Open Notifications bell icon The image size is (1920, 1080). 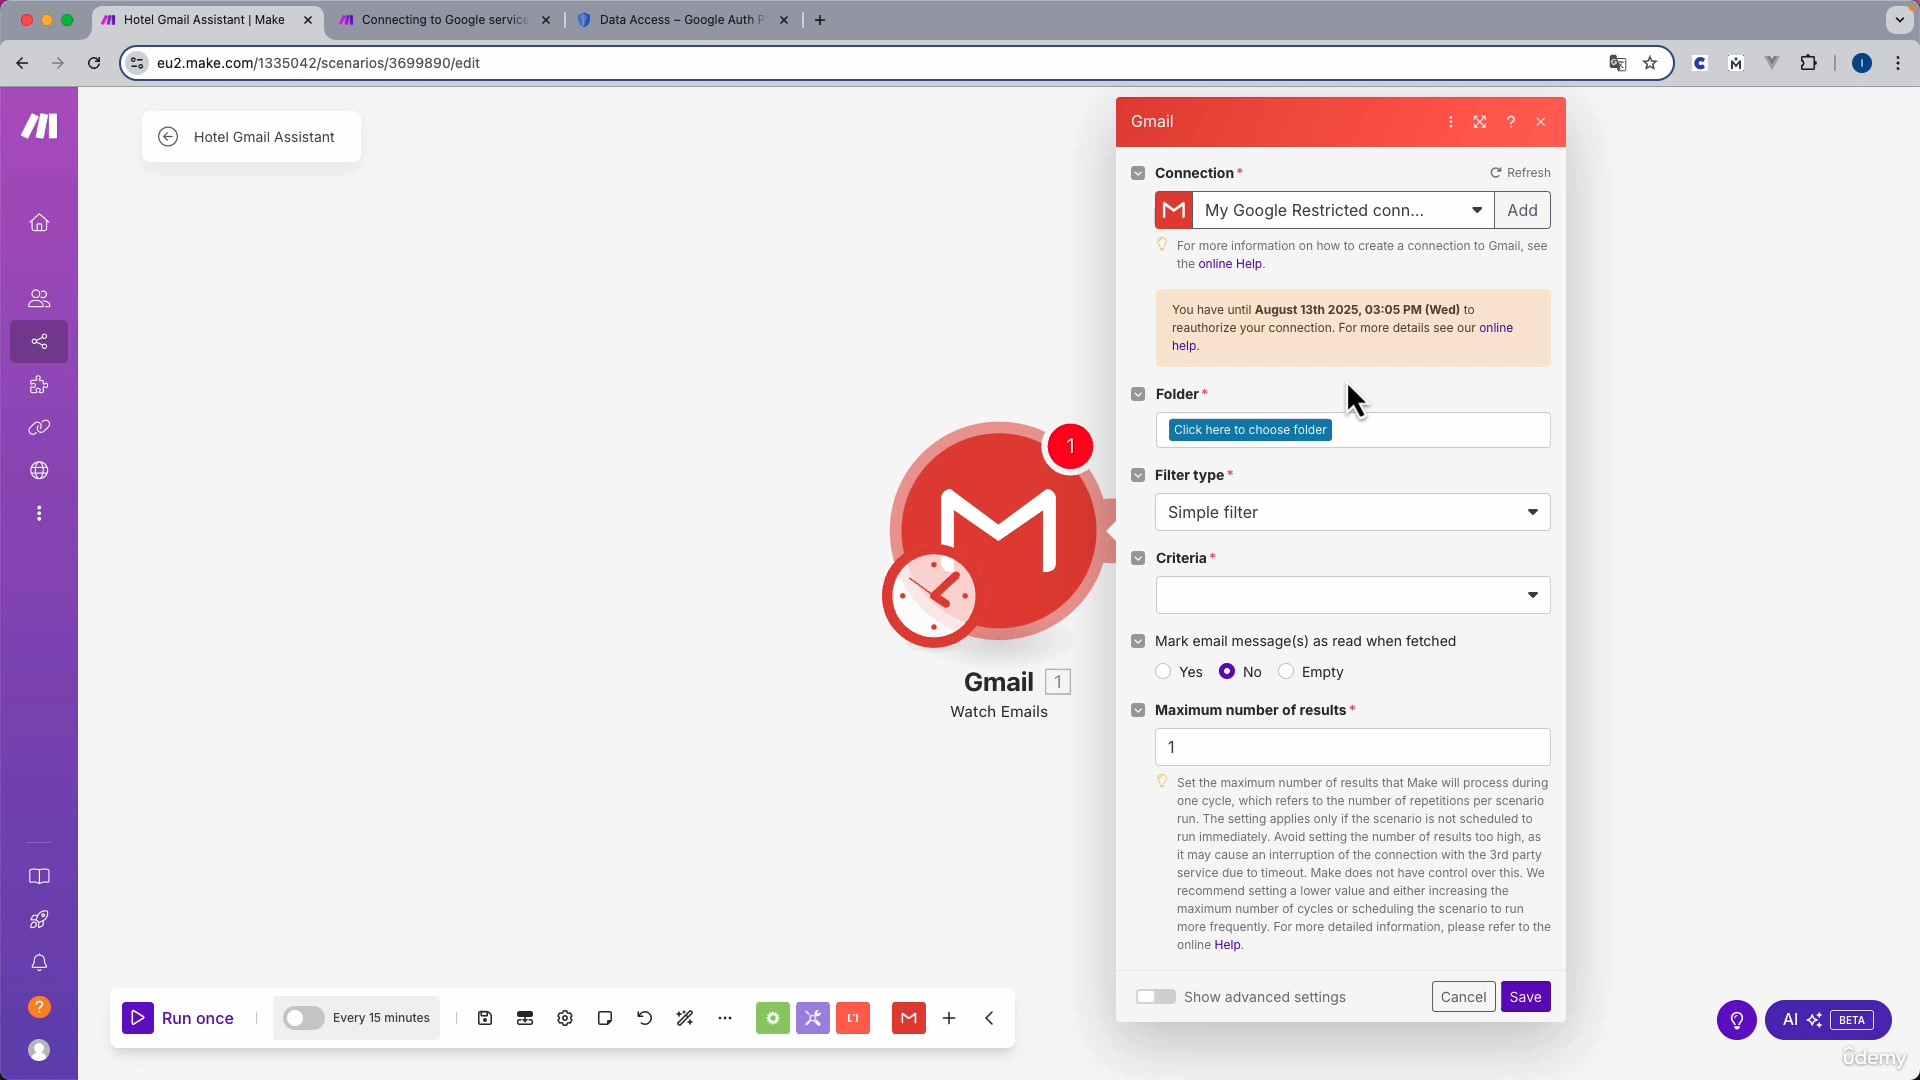tap(39, 963)
